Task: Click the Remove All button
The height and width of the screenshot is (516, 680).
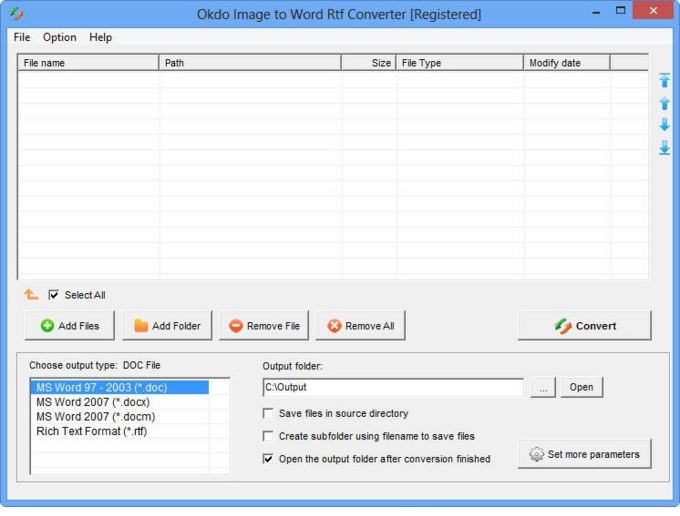Action: pyautogui.click(x=360, y=326)
